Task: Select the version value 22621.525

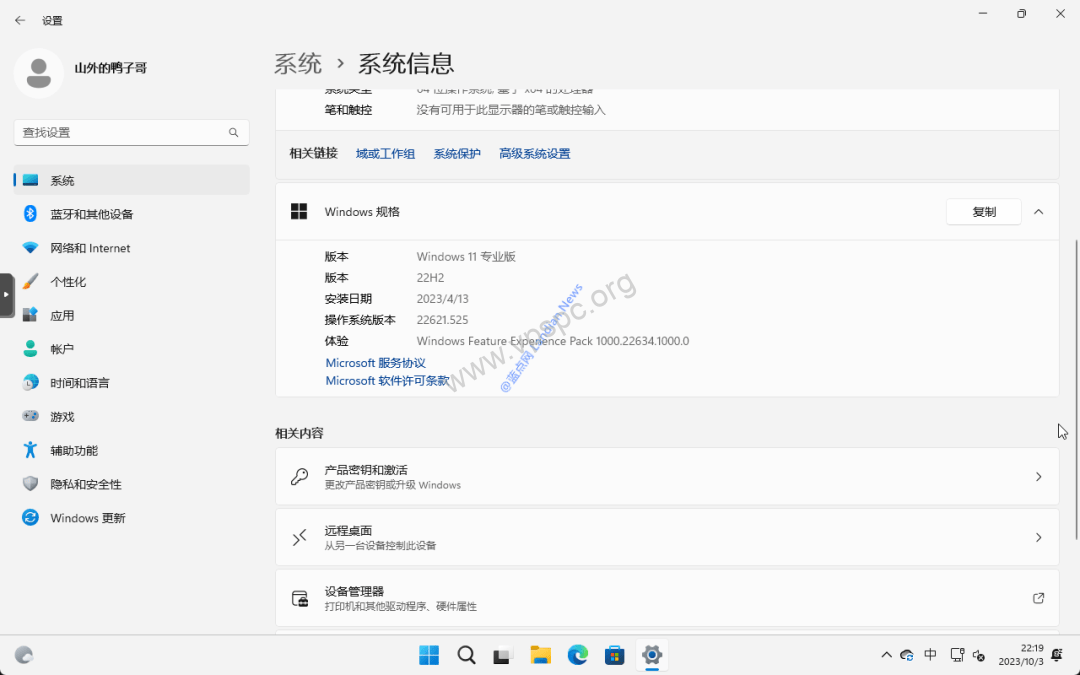Action: point(442,320)
